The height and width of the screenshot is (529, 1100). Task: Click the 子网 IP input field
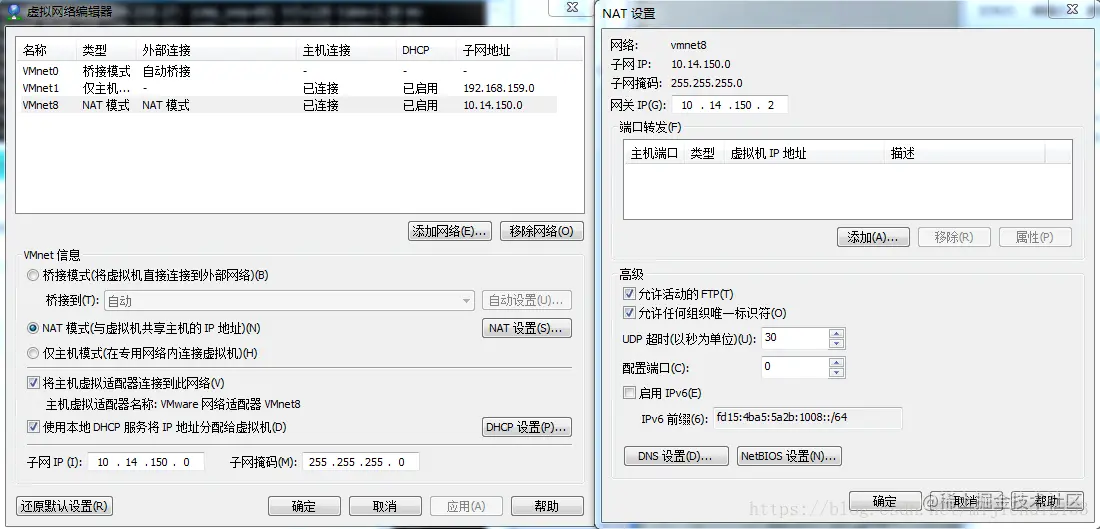click(146, 462)
